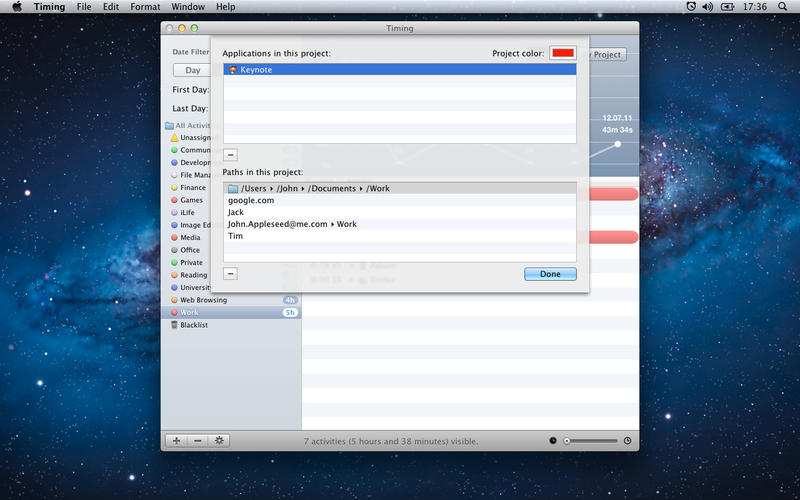Select the iLife project
The image size is (800, 500).
[x=183, y=212]
